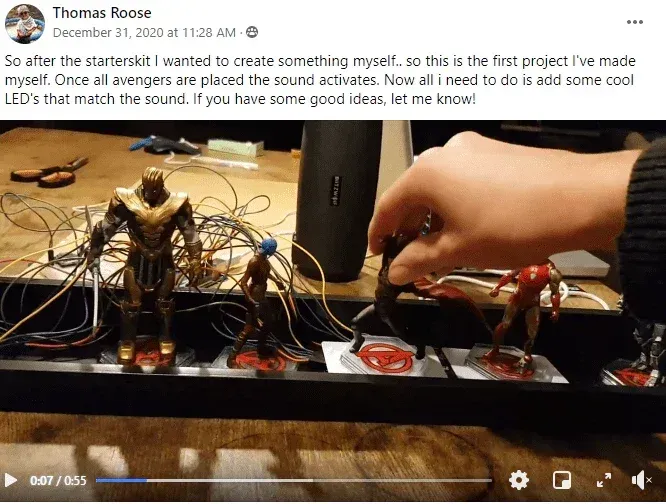Click the end of the blue played progress segment
Image resolution: width=666 pixels, height=504 pixels.
pyautogui.click(x=147, y=480)
